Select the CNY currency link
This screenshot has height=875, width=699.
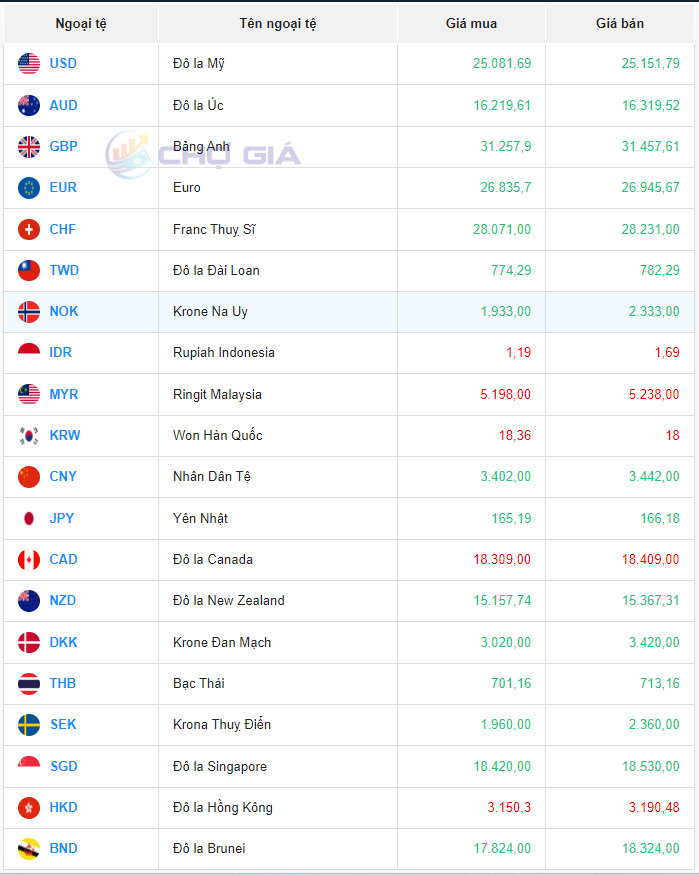point(63,477)
